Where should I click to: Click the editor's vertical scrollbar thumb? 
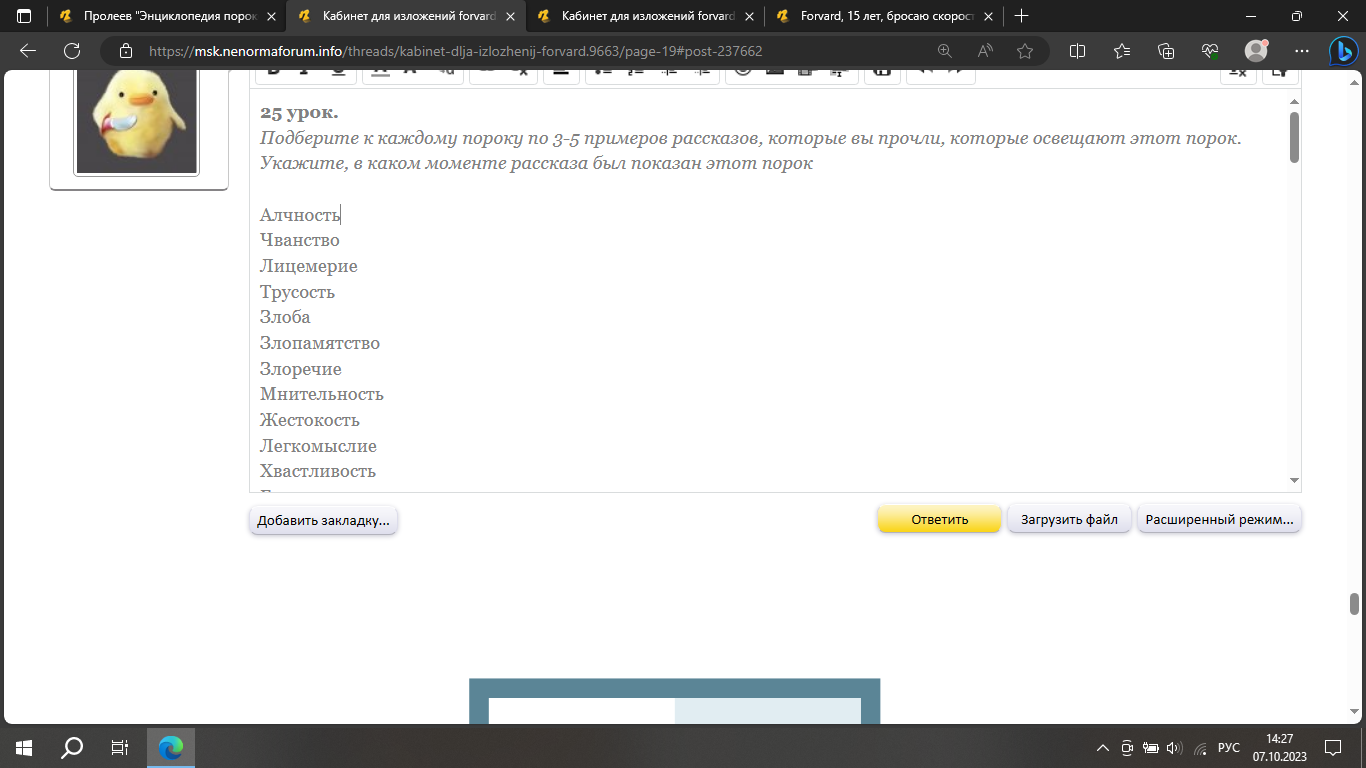(x=1294, y=137)
